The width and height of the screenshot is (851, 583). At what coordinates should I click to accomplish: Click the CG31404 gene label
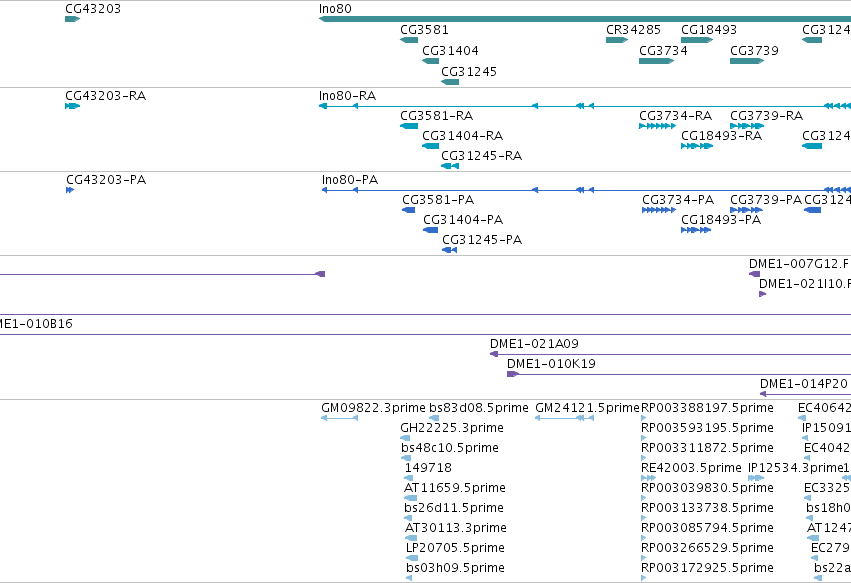450,50
